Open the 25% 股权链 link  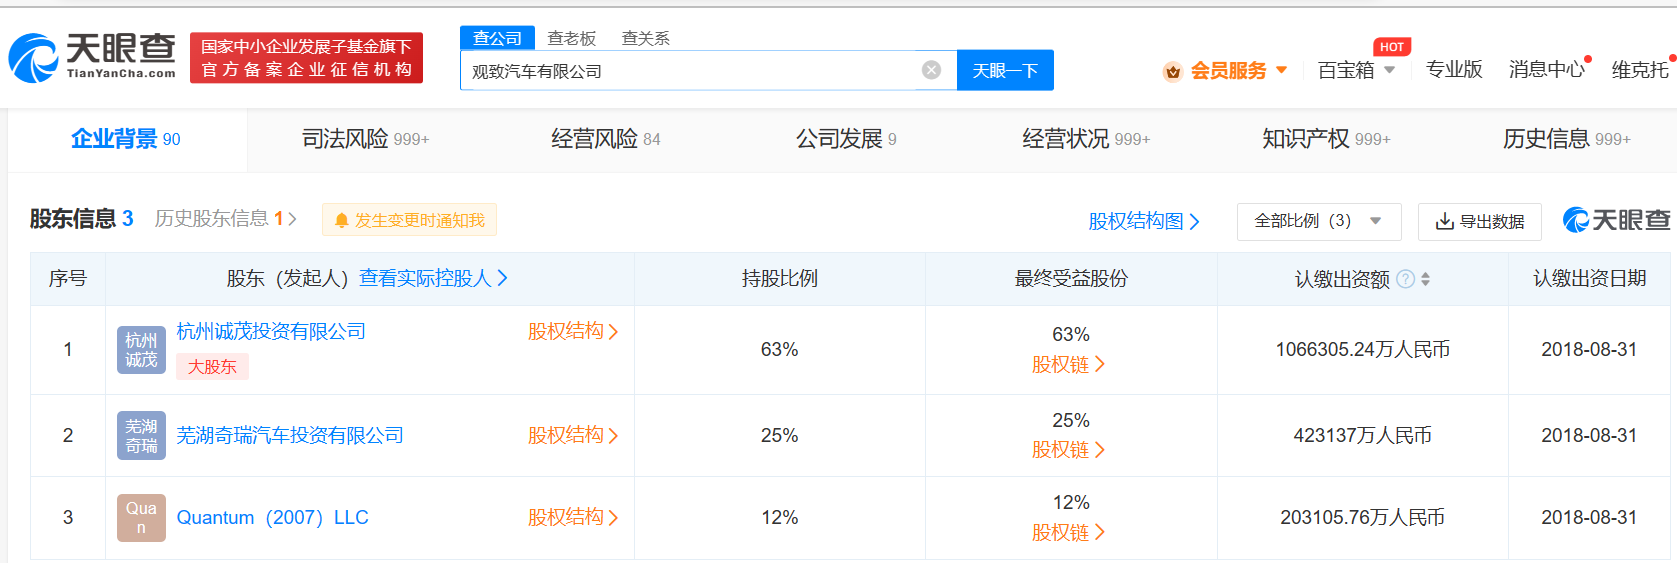click(1068, 450)
